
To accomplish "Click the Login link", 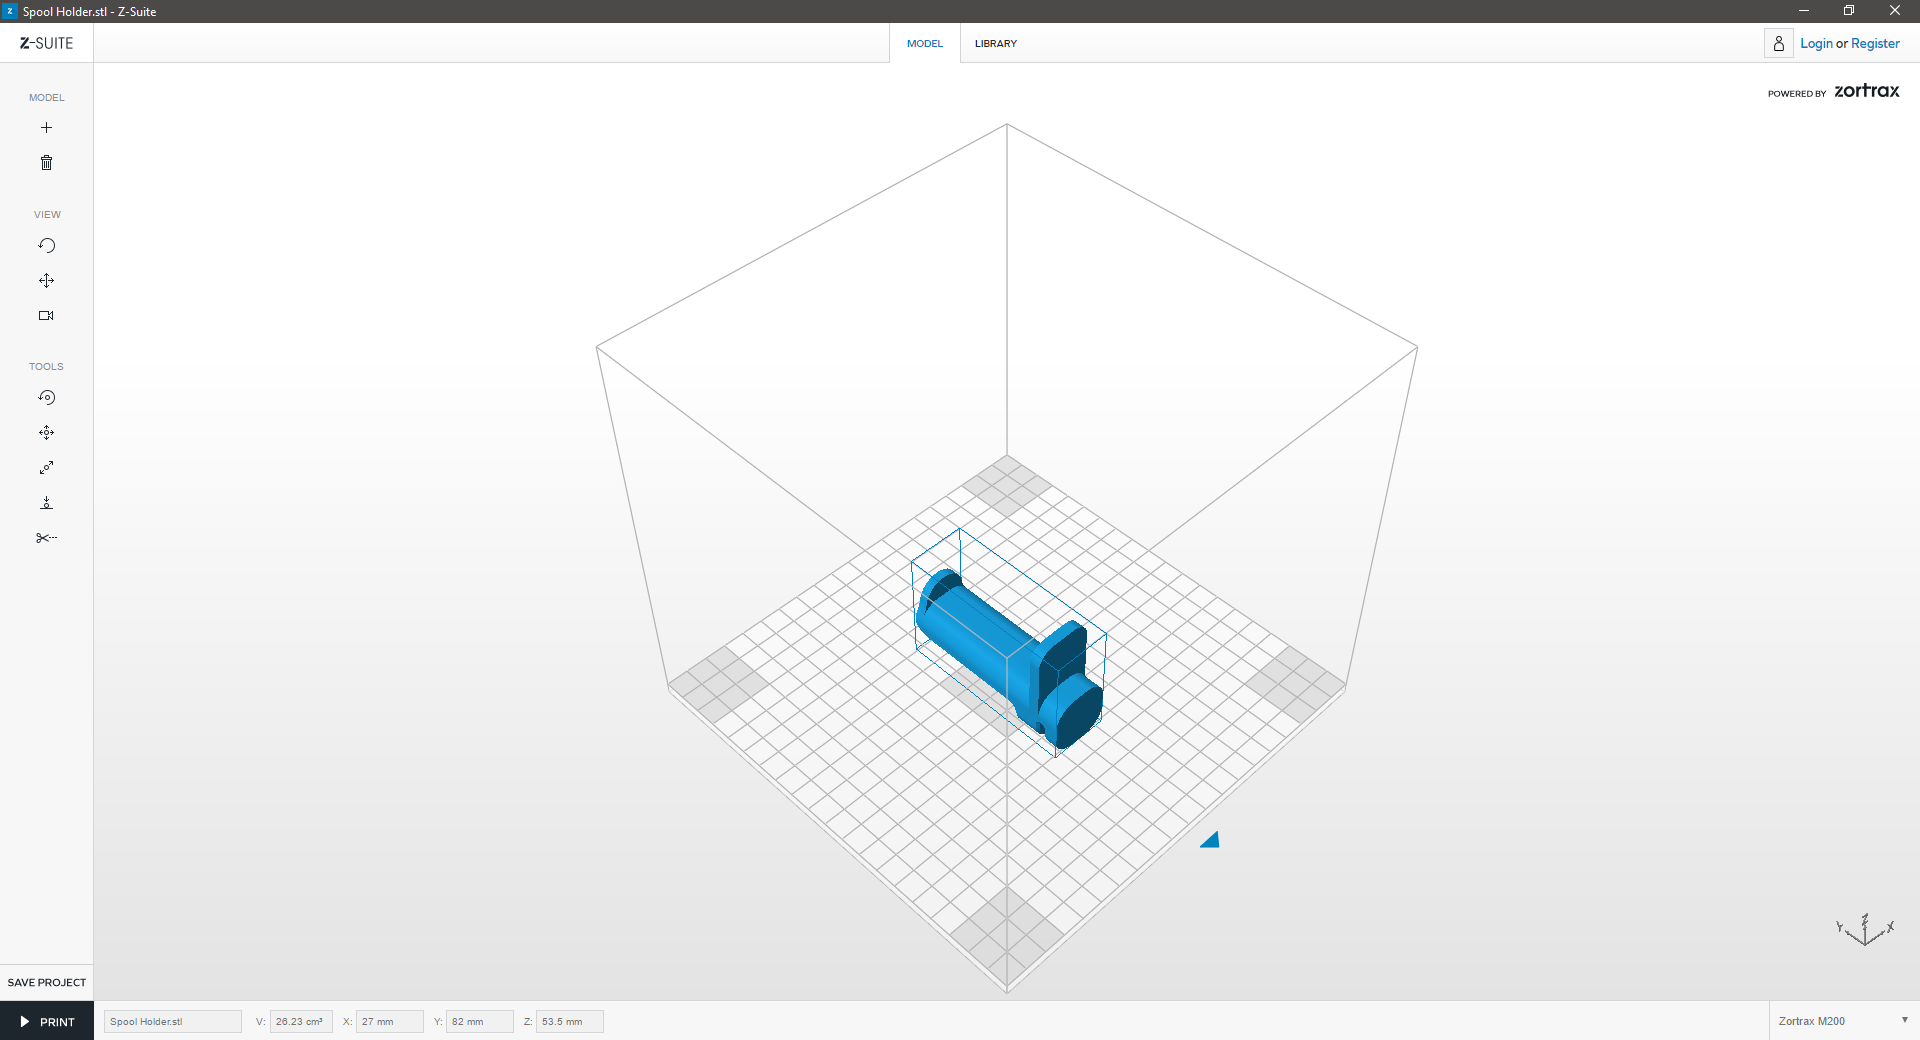I will tap(1816, 44).
